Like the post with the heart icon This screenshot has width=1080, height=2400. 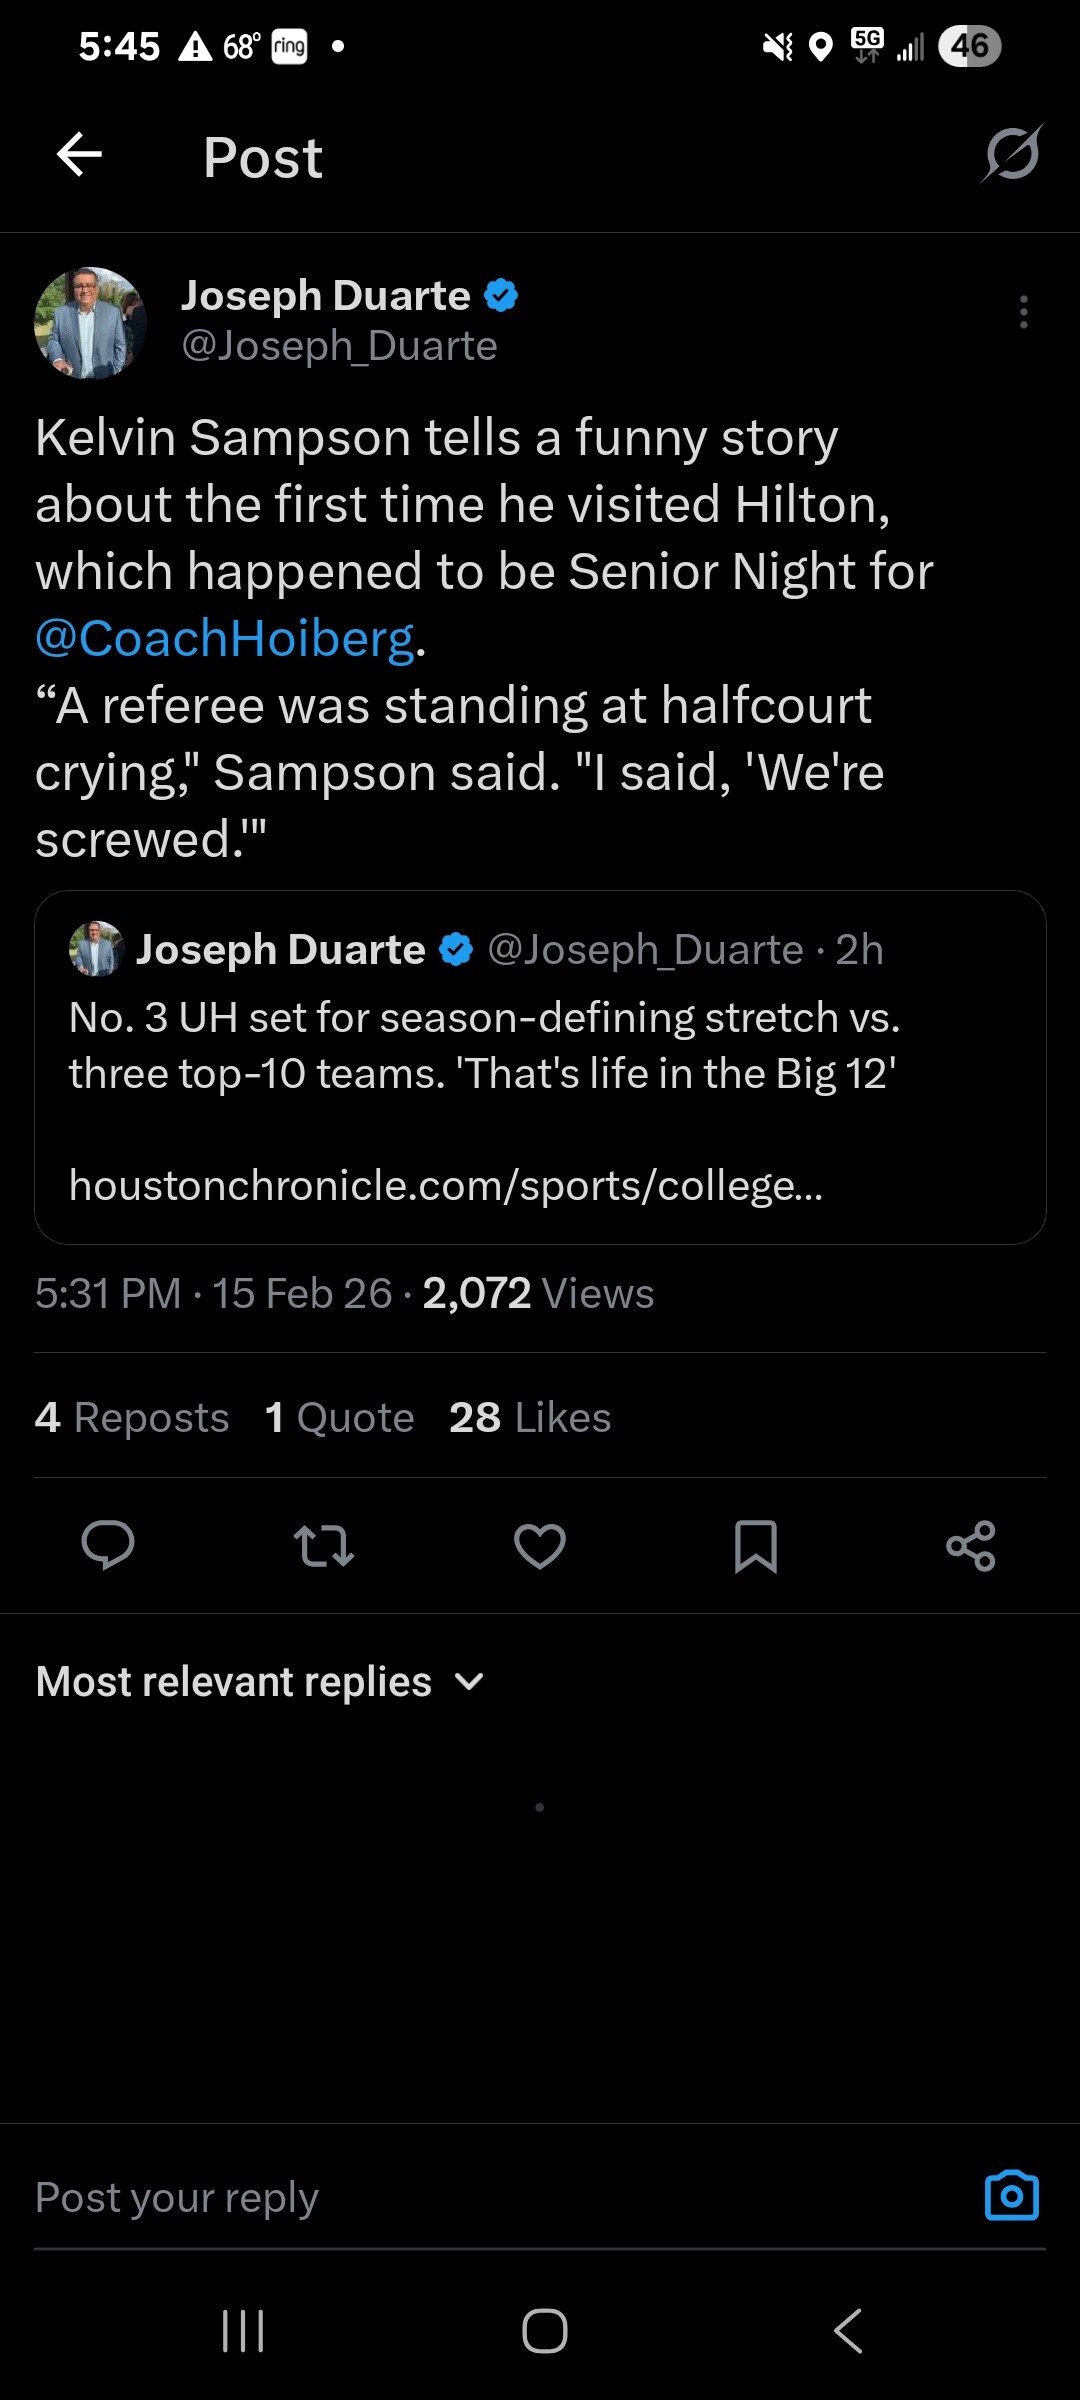coord(540,1545)
